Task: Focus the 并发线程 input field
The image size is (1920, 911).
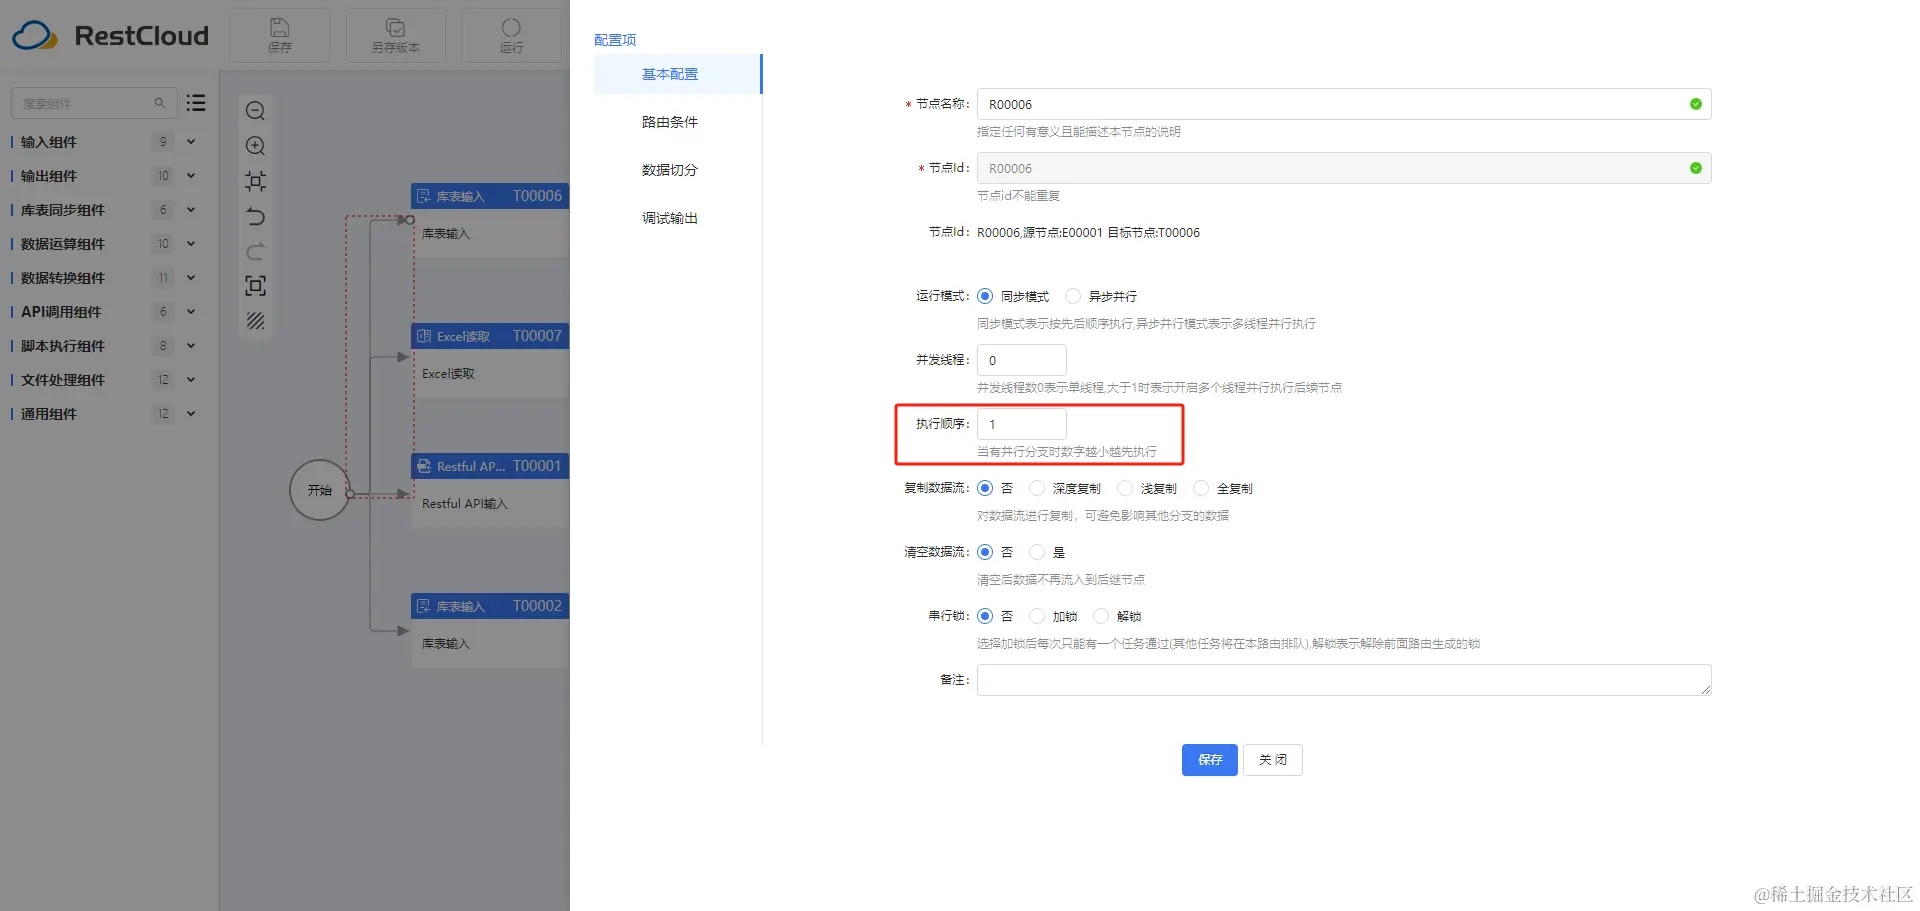Action: coord(1022,360)
